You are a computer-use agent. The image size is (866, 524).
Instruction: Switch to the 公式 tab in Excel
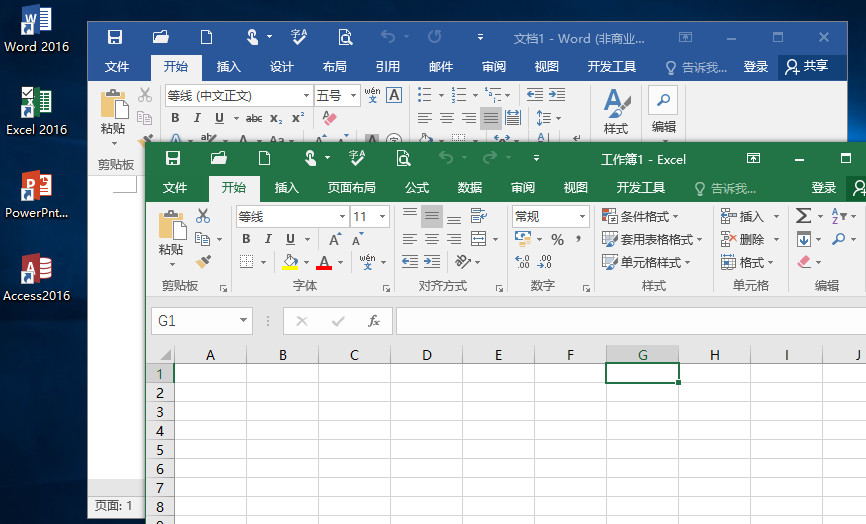417,188
